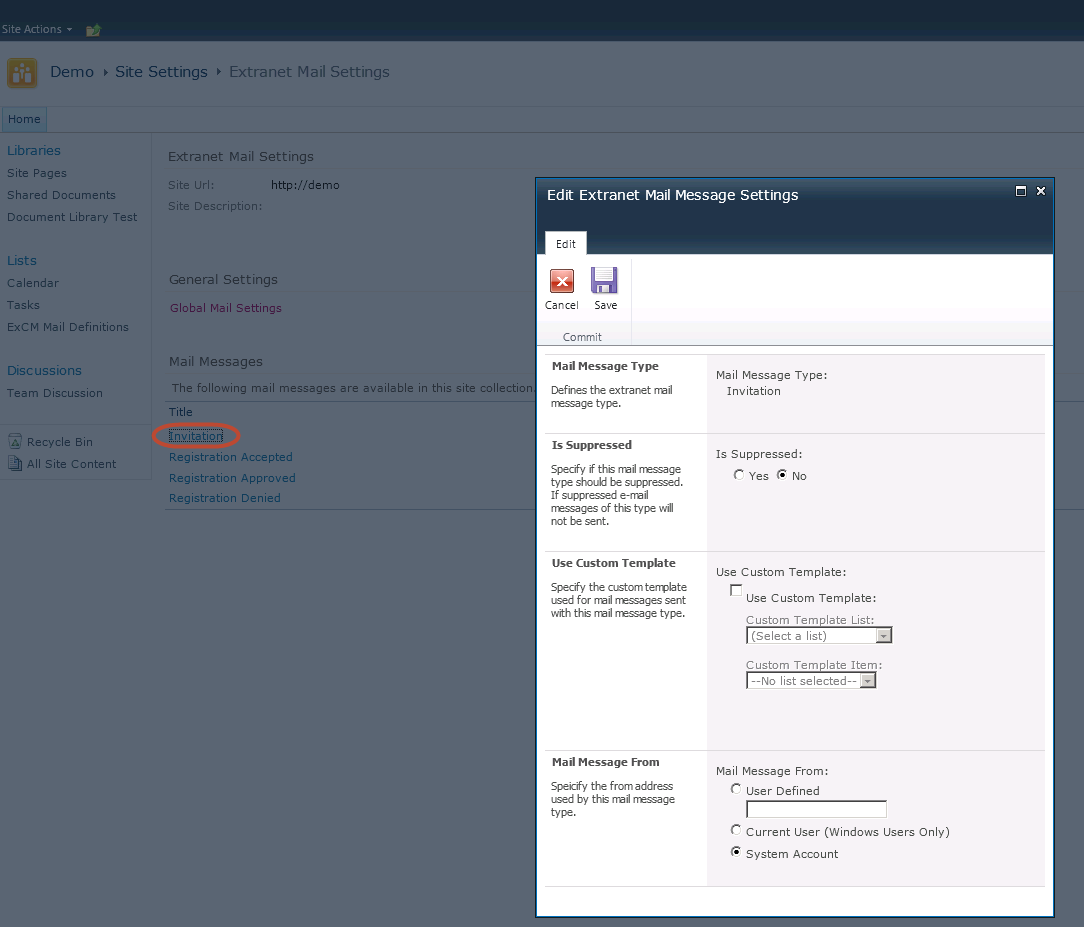The width and height of the screenshot is (1084, 927).
Task: Click the Demo site logo icon
Action: click(22, 73)
